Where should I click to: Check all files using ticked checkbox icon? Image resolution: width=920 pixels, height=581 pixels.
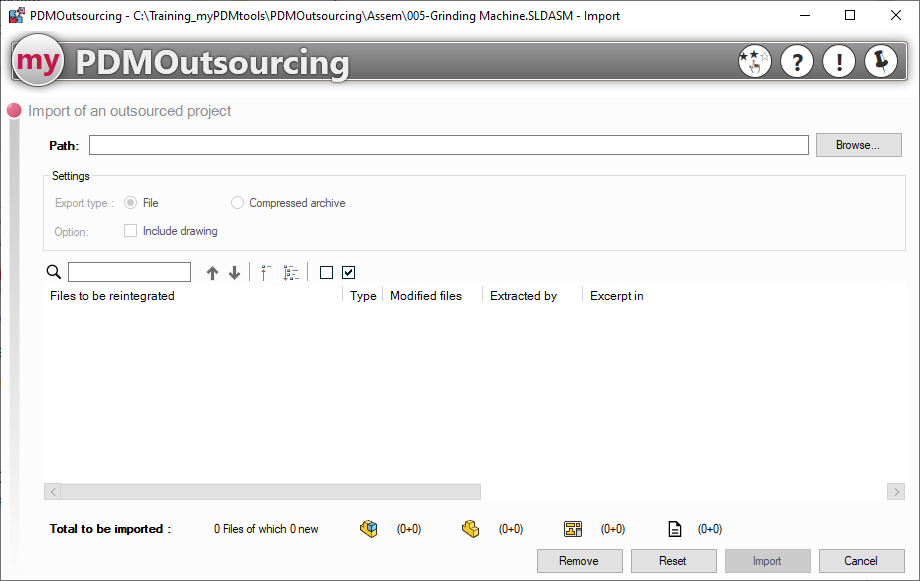348,272
